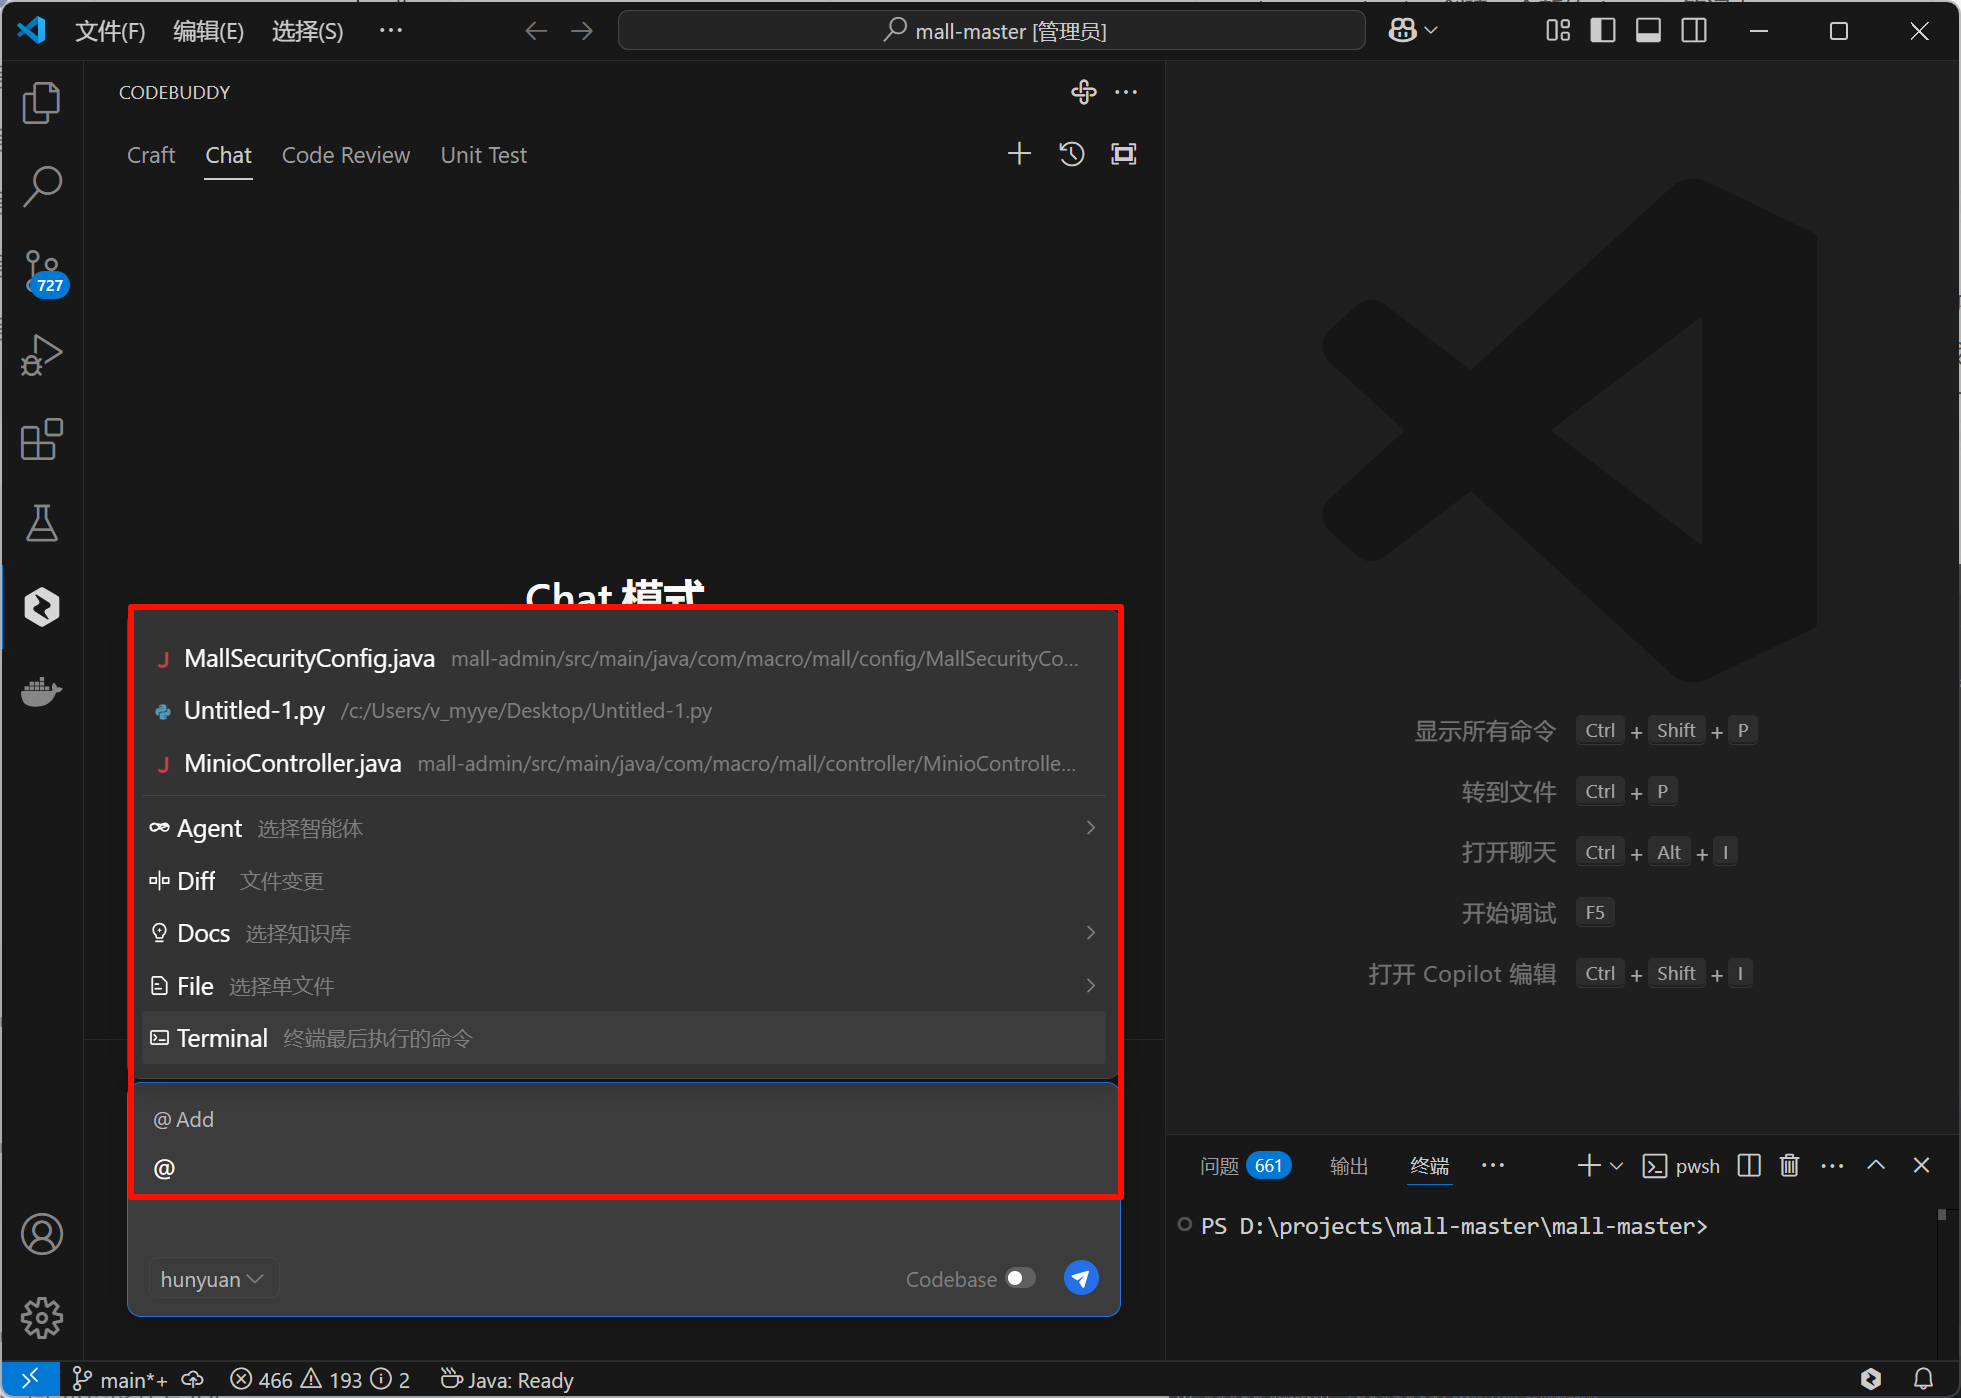This screenshot has height=1398, width=1961.
Task: Open terminal panel more actions ellipsis
Action: coord(1832,1166)
